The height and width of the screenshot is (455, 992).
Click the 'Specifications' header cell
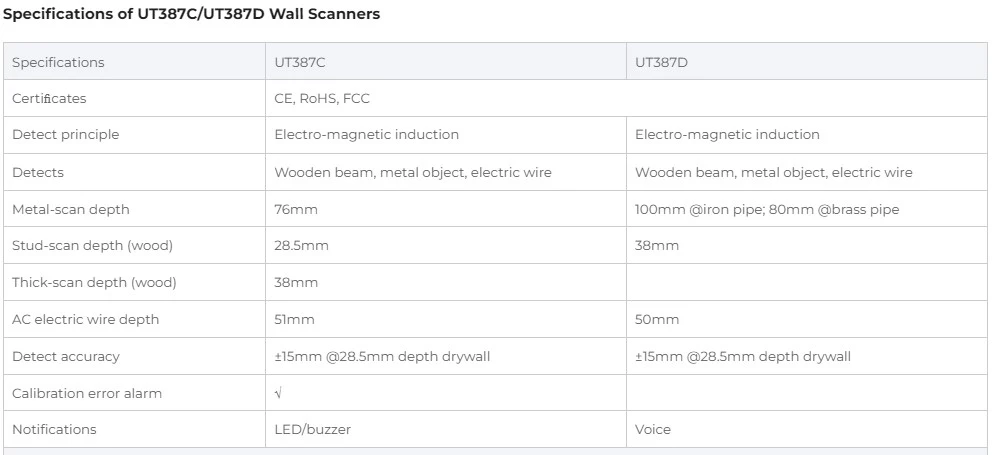pyautogui.click(x=58, y=62)
